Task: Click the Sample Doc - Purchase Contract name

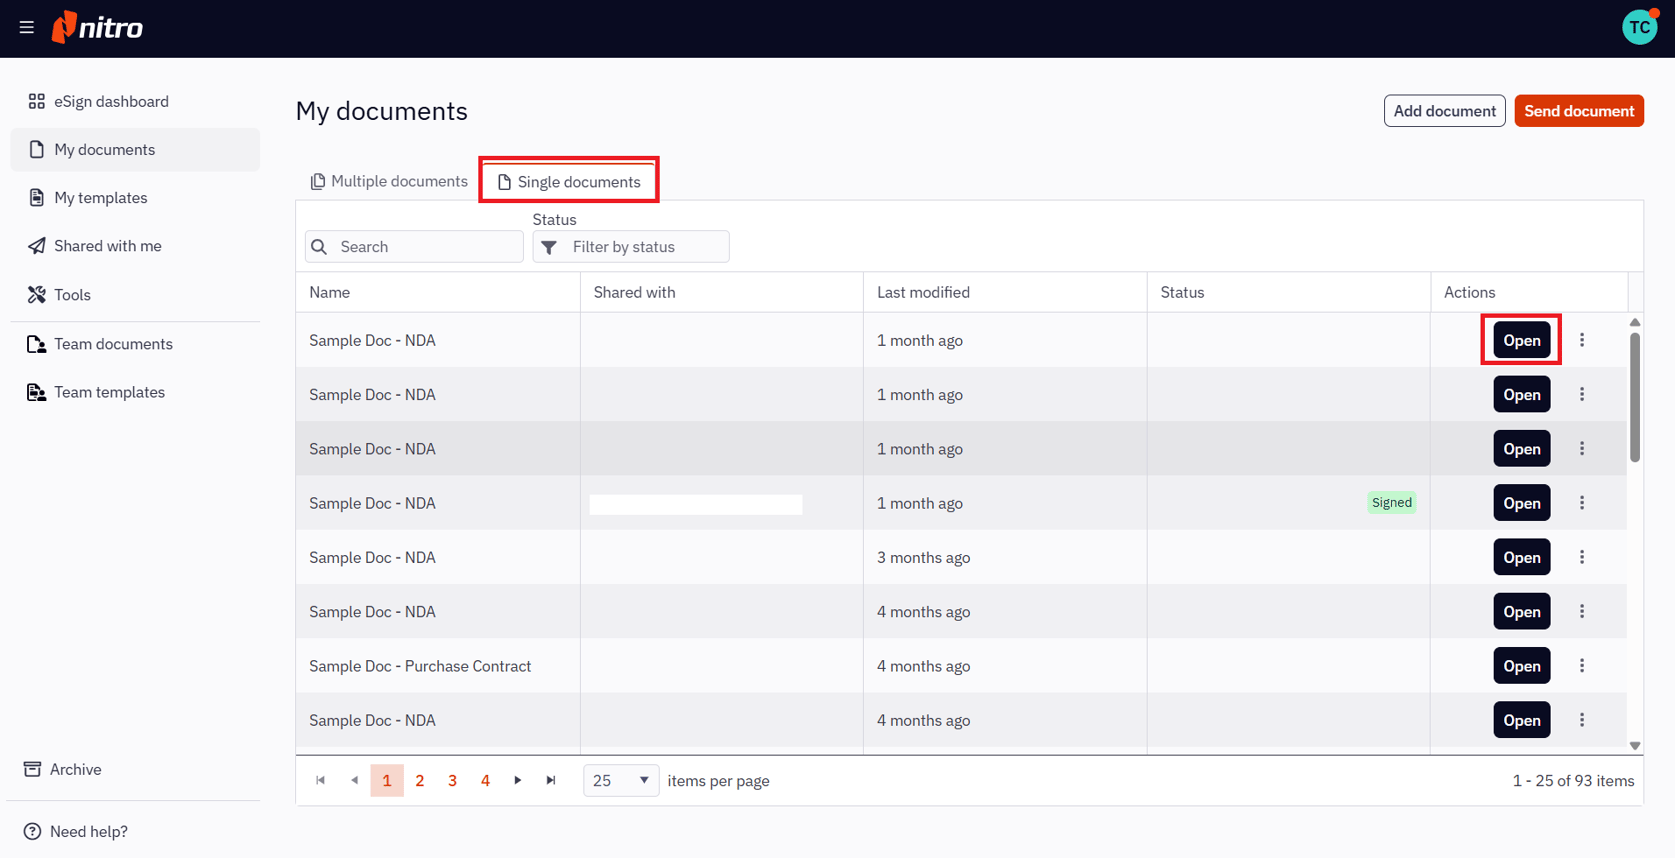Action: 420,666
